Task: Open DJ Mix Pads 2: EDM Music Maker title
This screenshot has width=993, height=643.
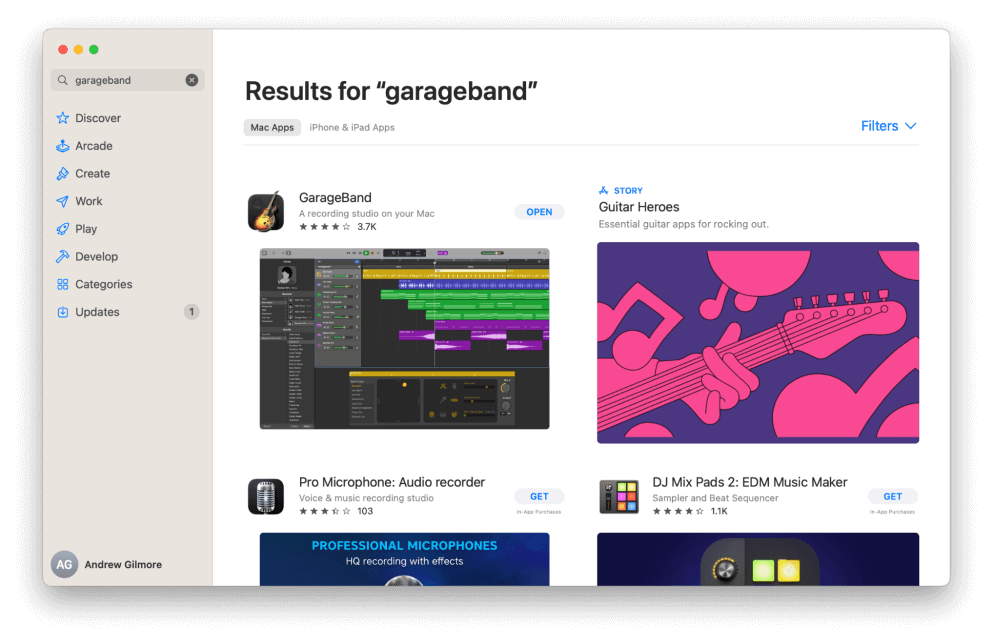Action: (x=750, y=482)
